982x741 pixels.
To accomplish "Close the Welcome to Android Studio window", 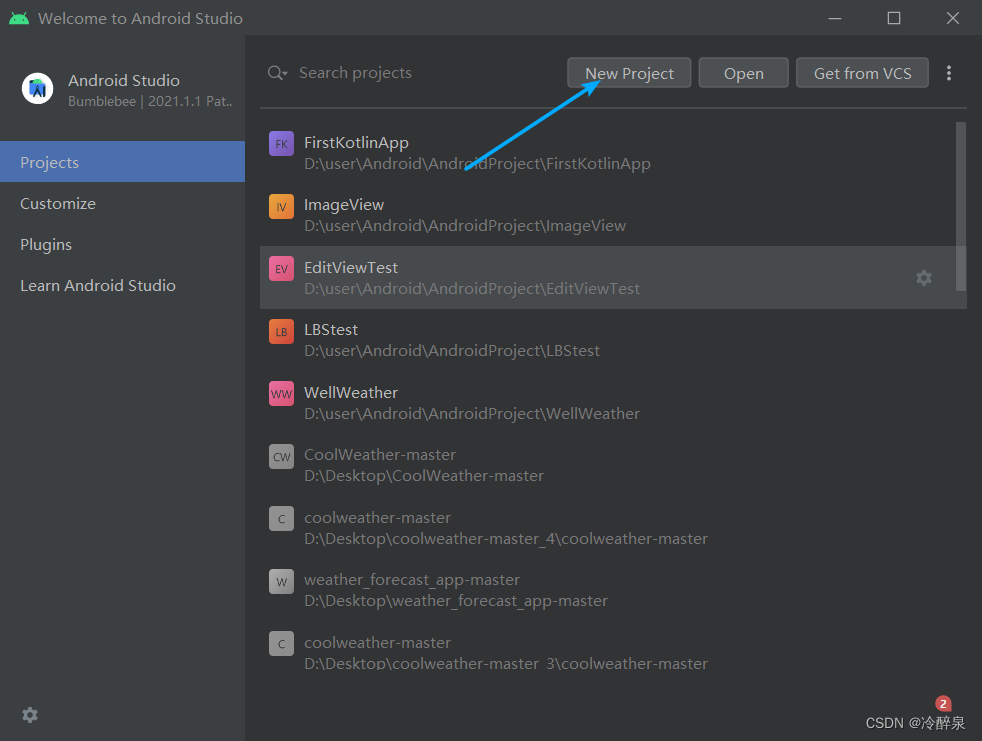I will point(953,18).
